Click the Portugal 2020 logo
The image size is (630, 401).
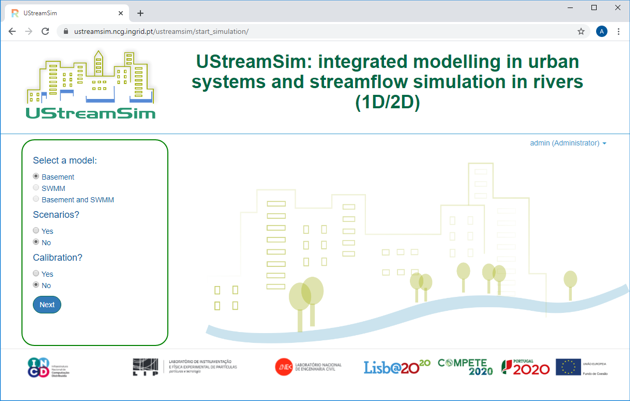pyautogui.click(x=525, y=367)
